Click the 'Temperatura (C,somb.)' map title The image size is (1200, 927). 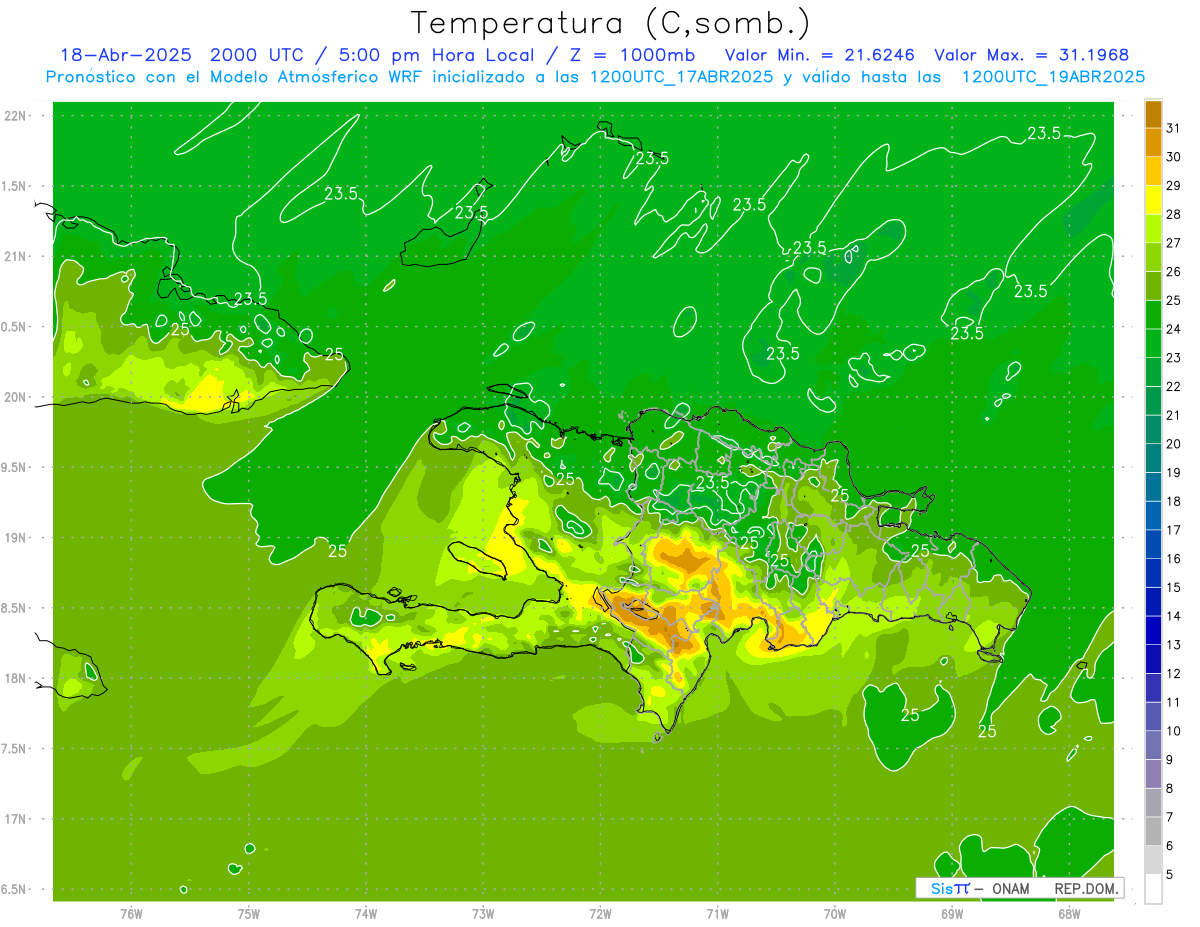tap(611, 23)
